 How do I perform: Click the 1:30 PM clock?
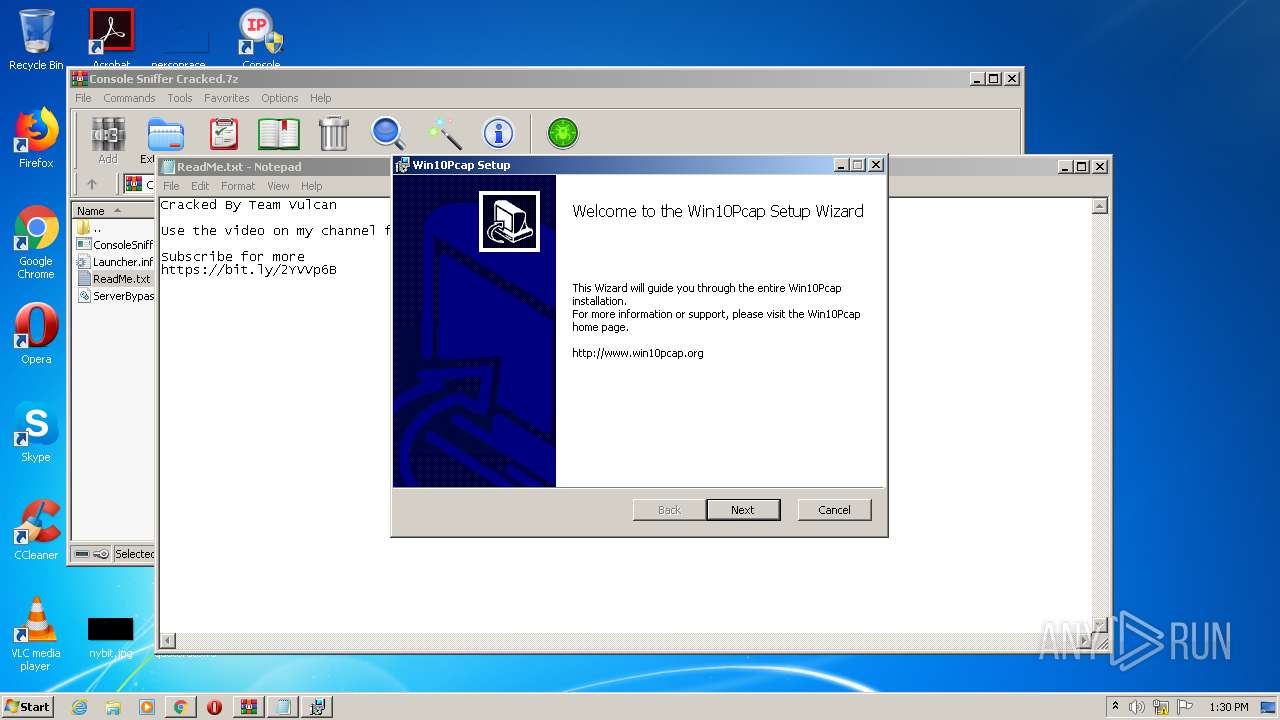tap(1228, 707)
